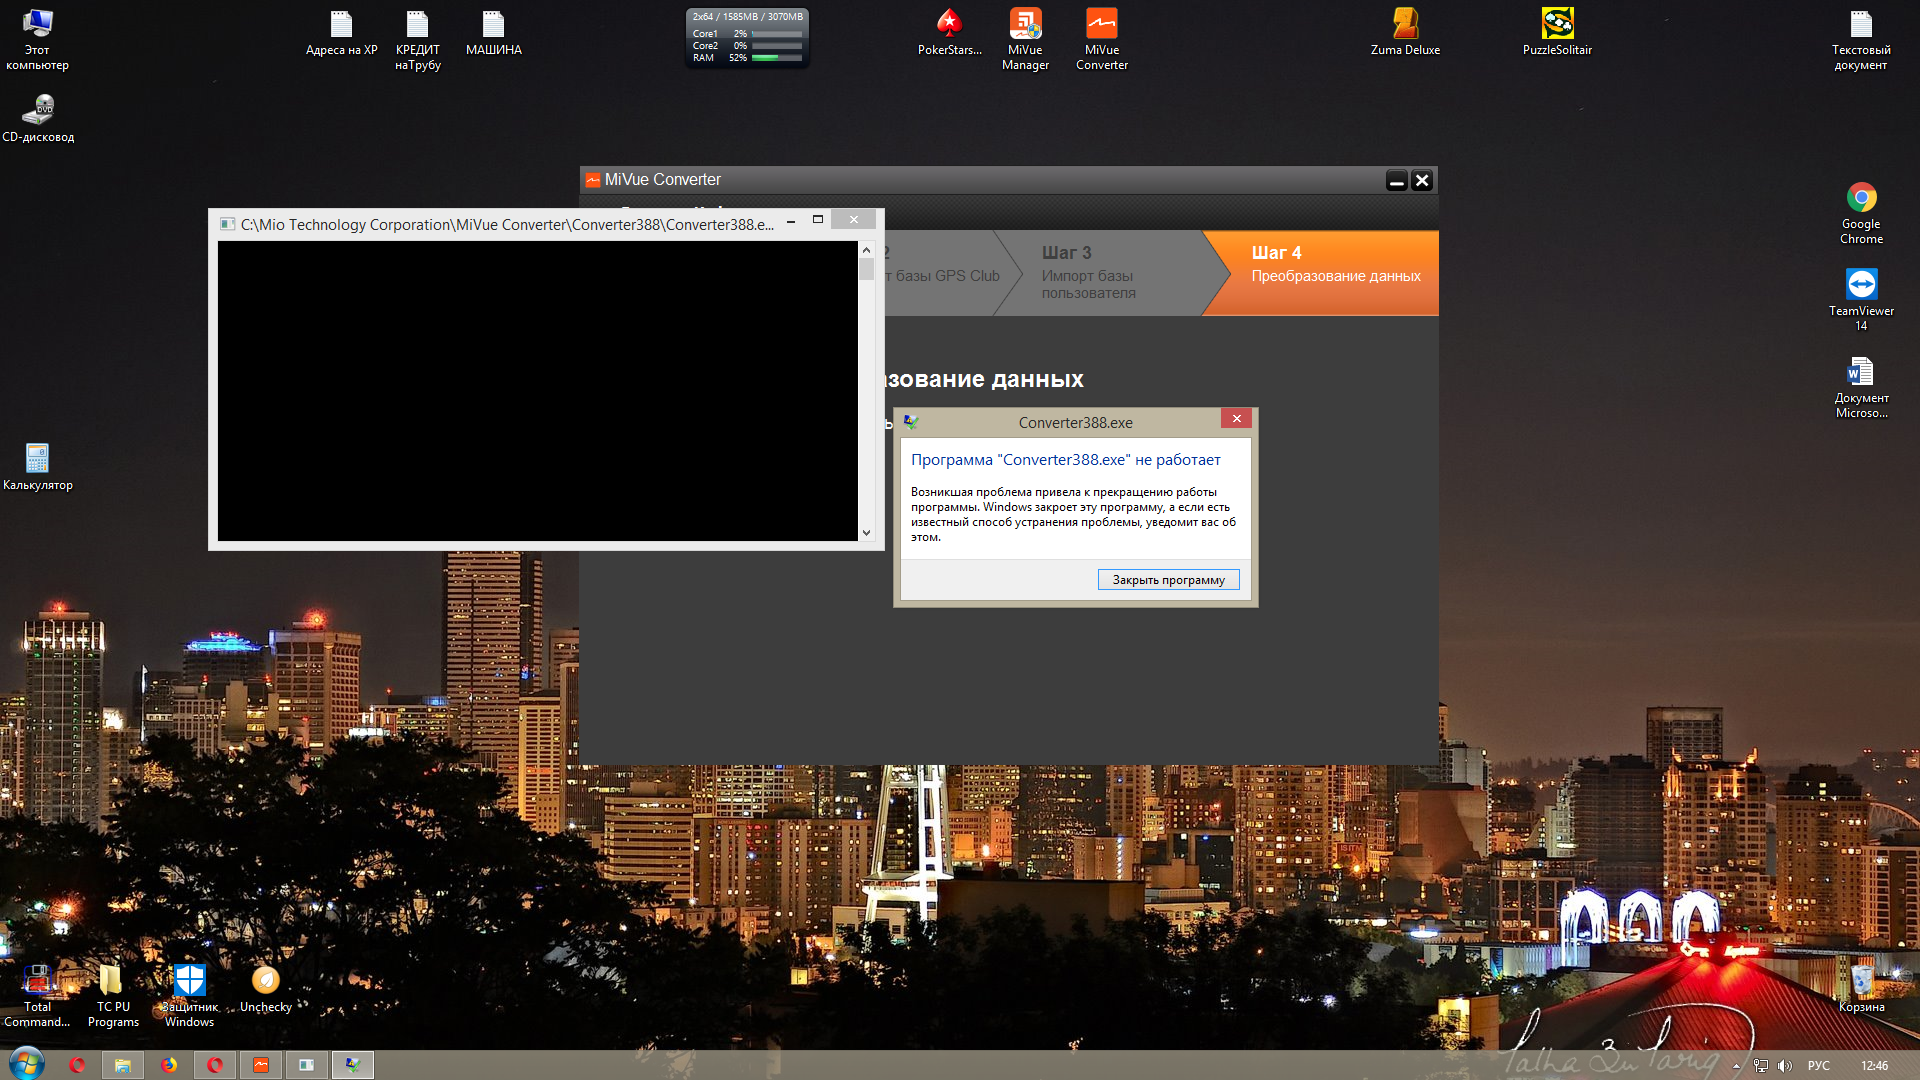Open the РУС language switcher in the tray
Image resolution: width=1920 pixels, height=1080 pixels.
[x=1818, y=1066]
